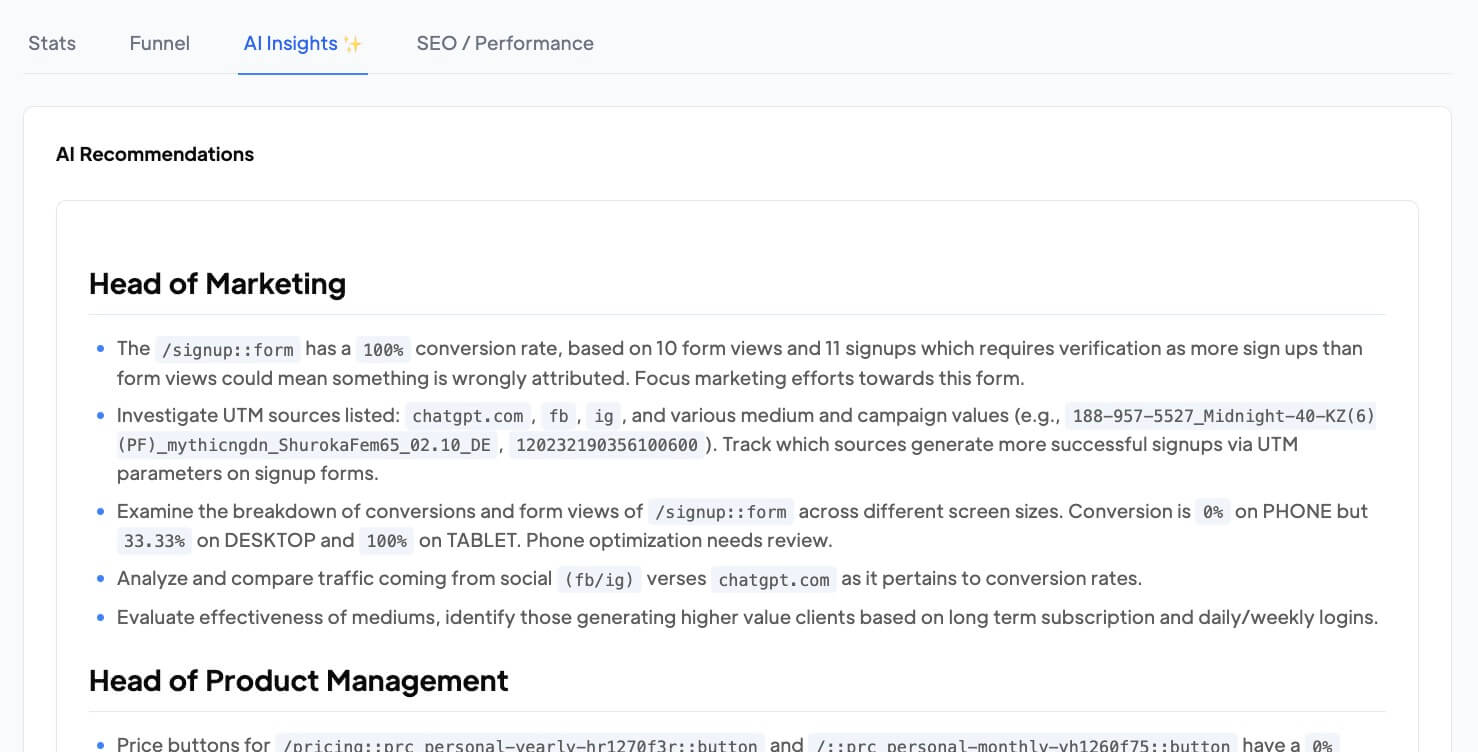Click chatgpt.com in the traffic comparison bullet

click(x=774, y=579)
